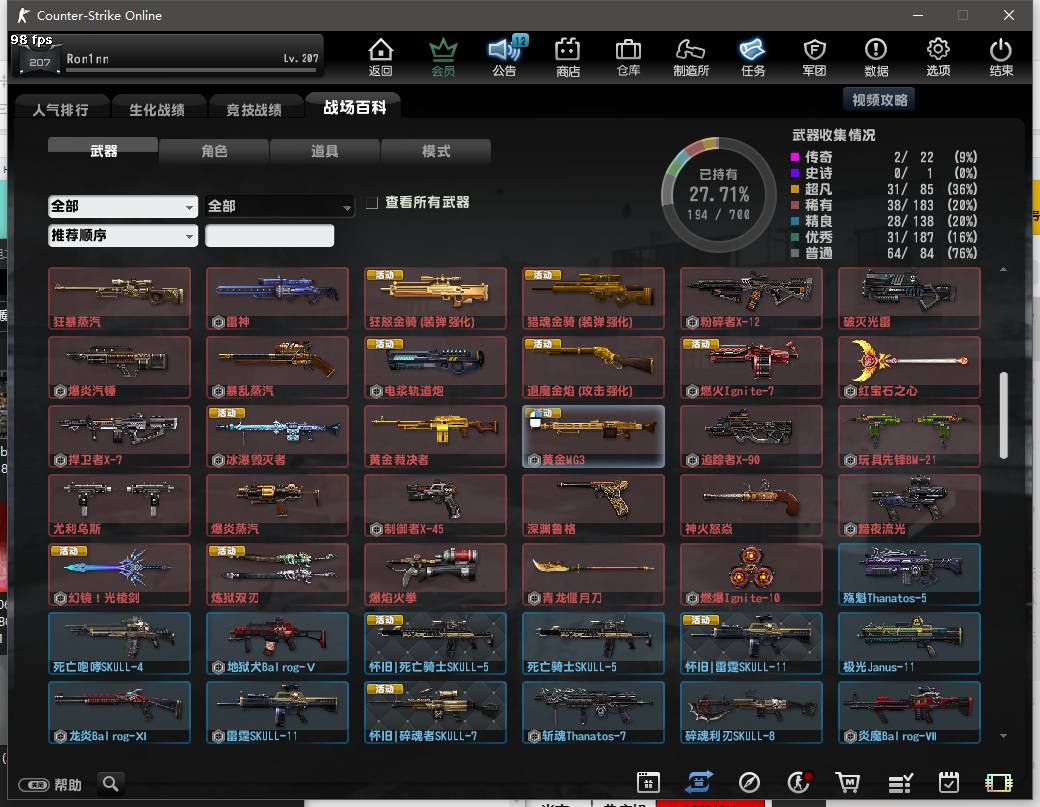Click the magnifier search icon beside 帮助
This screenshot has height=807, width=1040.
pos(110,783)
